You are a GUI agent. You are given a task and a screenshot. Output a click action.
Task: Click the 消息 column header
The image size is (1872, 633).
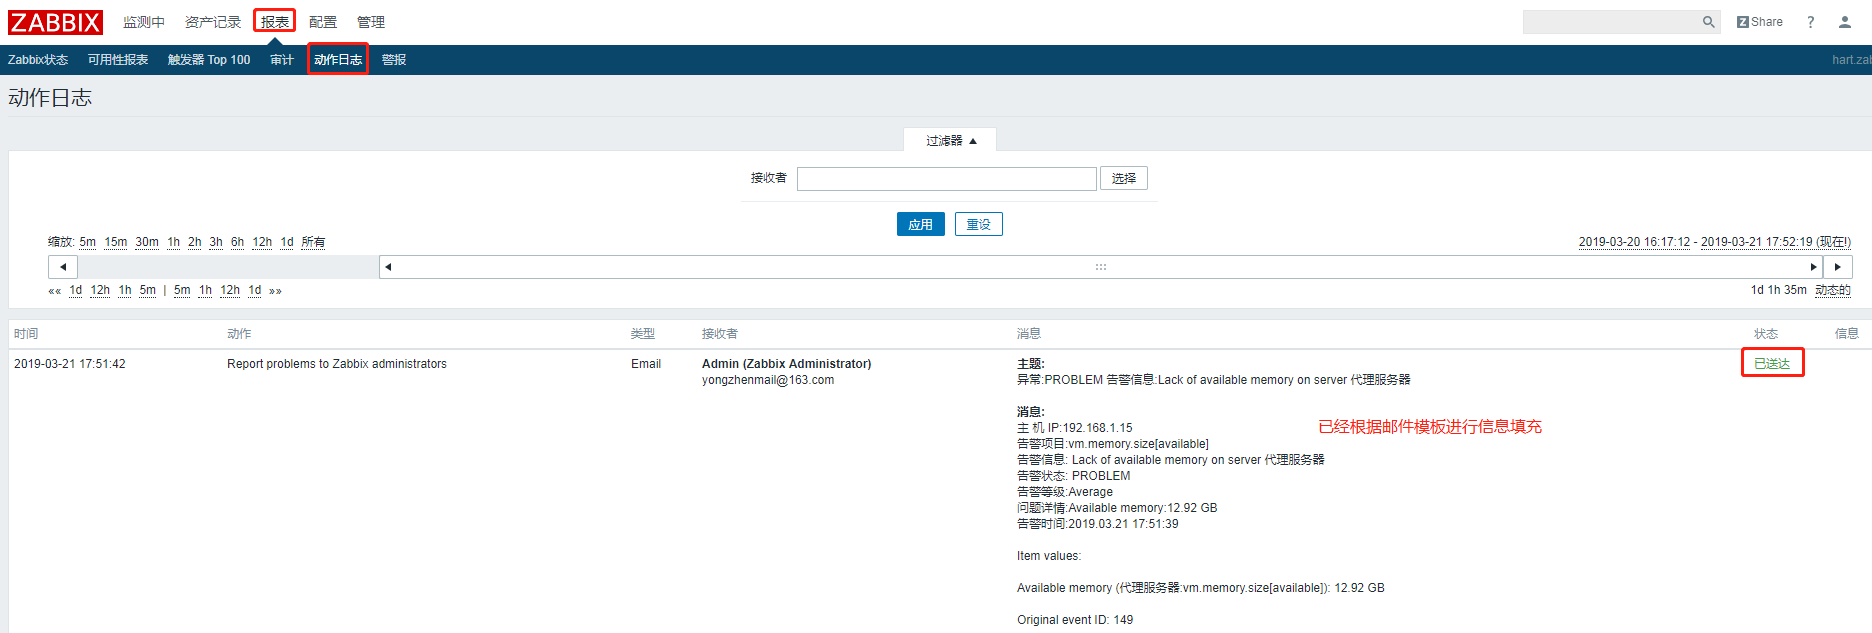coord(1029,334)
